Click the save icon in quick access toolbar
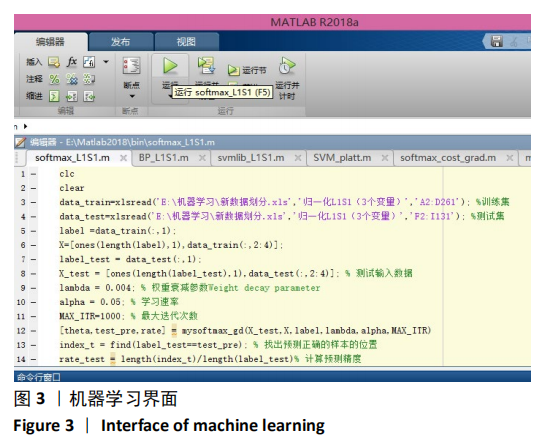The height and width of the screenshot is (447, 547). point(497,41)
